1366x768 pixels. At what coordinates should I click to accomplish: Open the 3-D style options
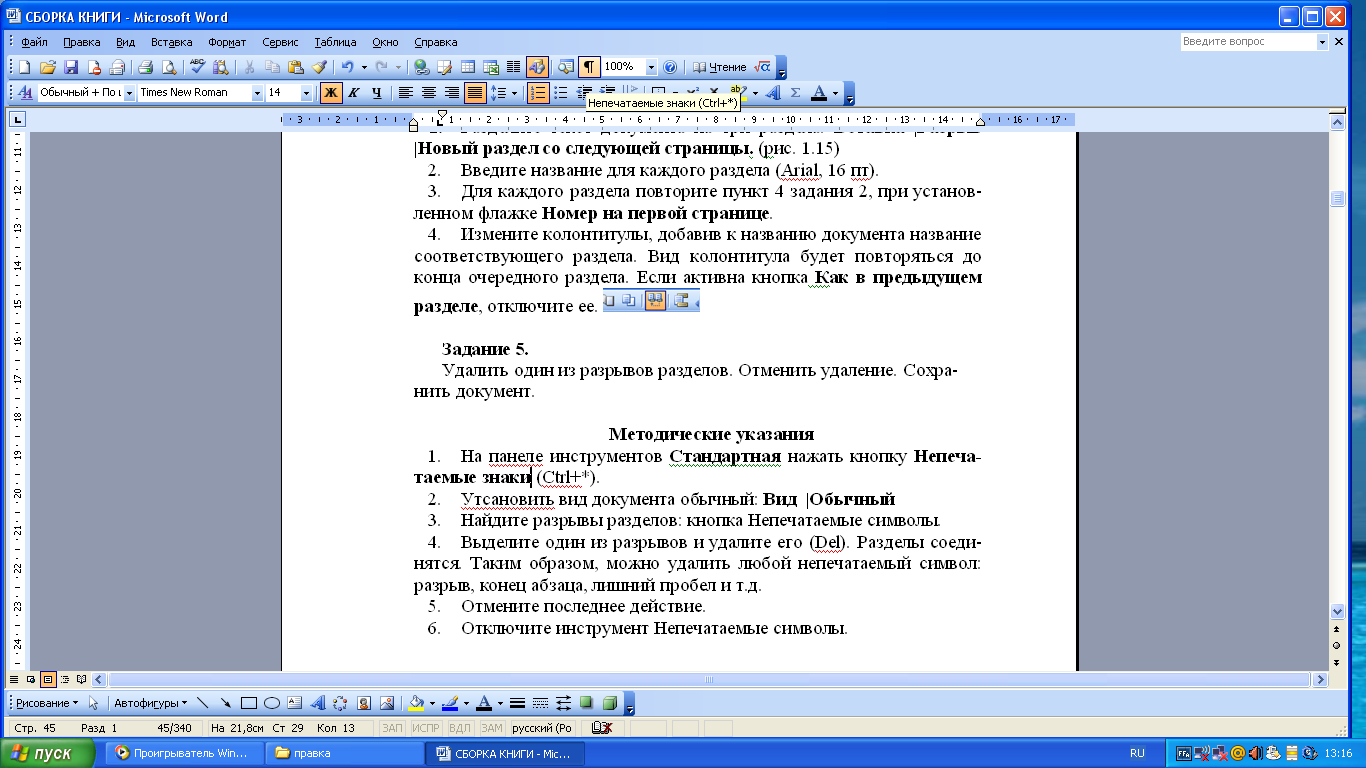[x=610, y=703]
